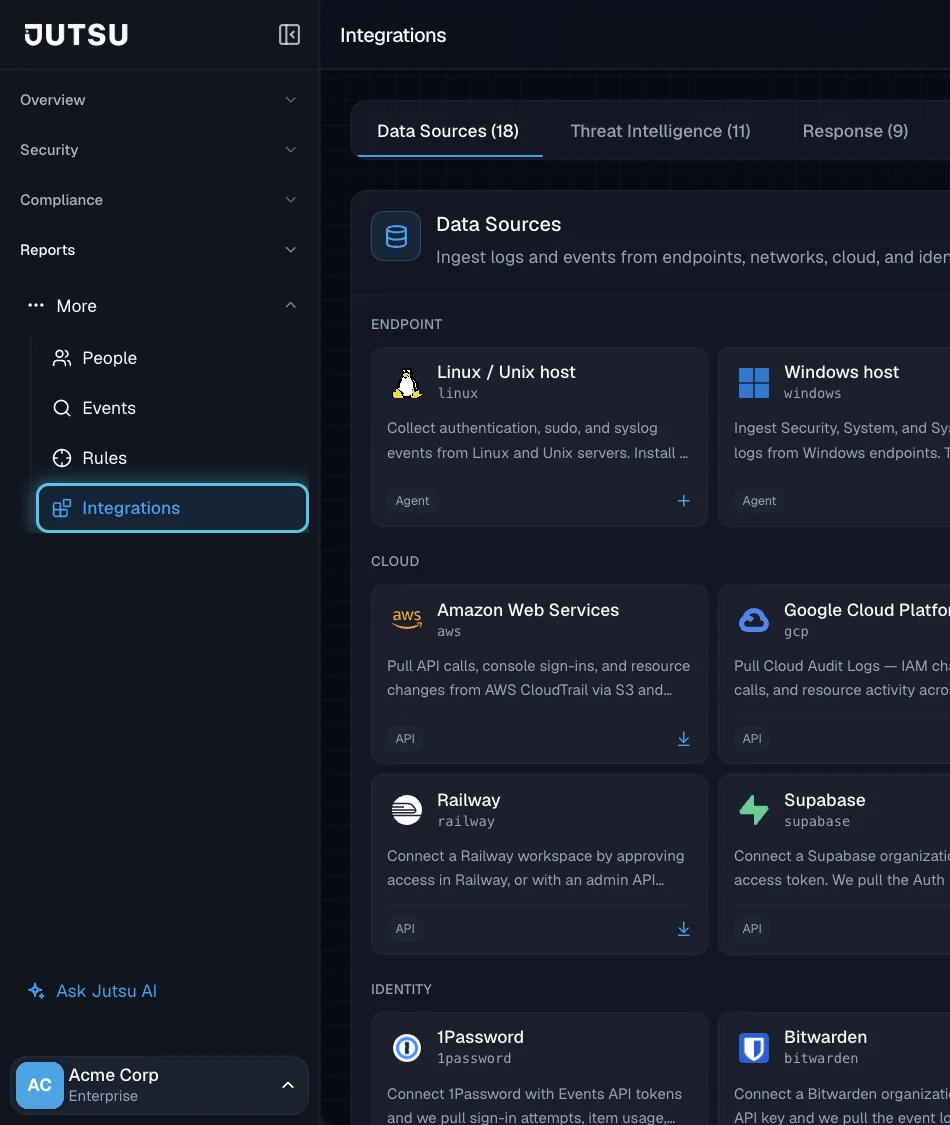The height and width of the screenshot is (1125, 950).
Task: Open the Events page
Action: tap(172, 408)
